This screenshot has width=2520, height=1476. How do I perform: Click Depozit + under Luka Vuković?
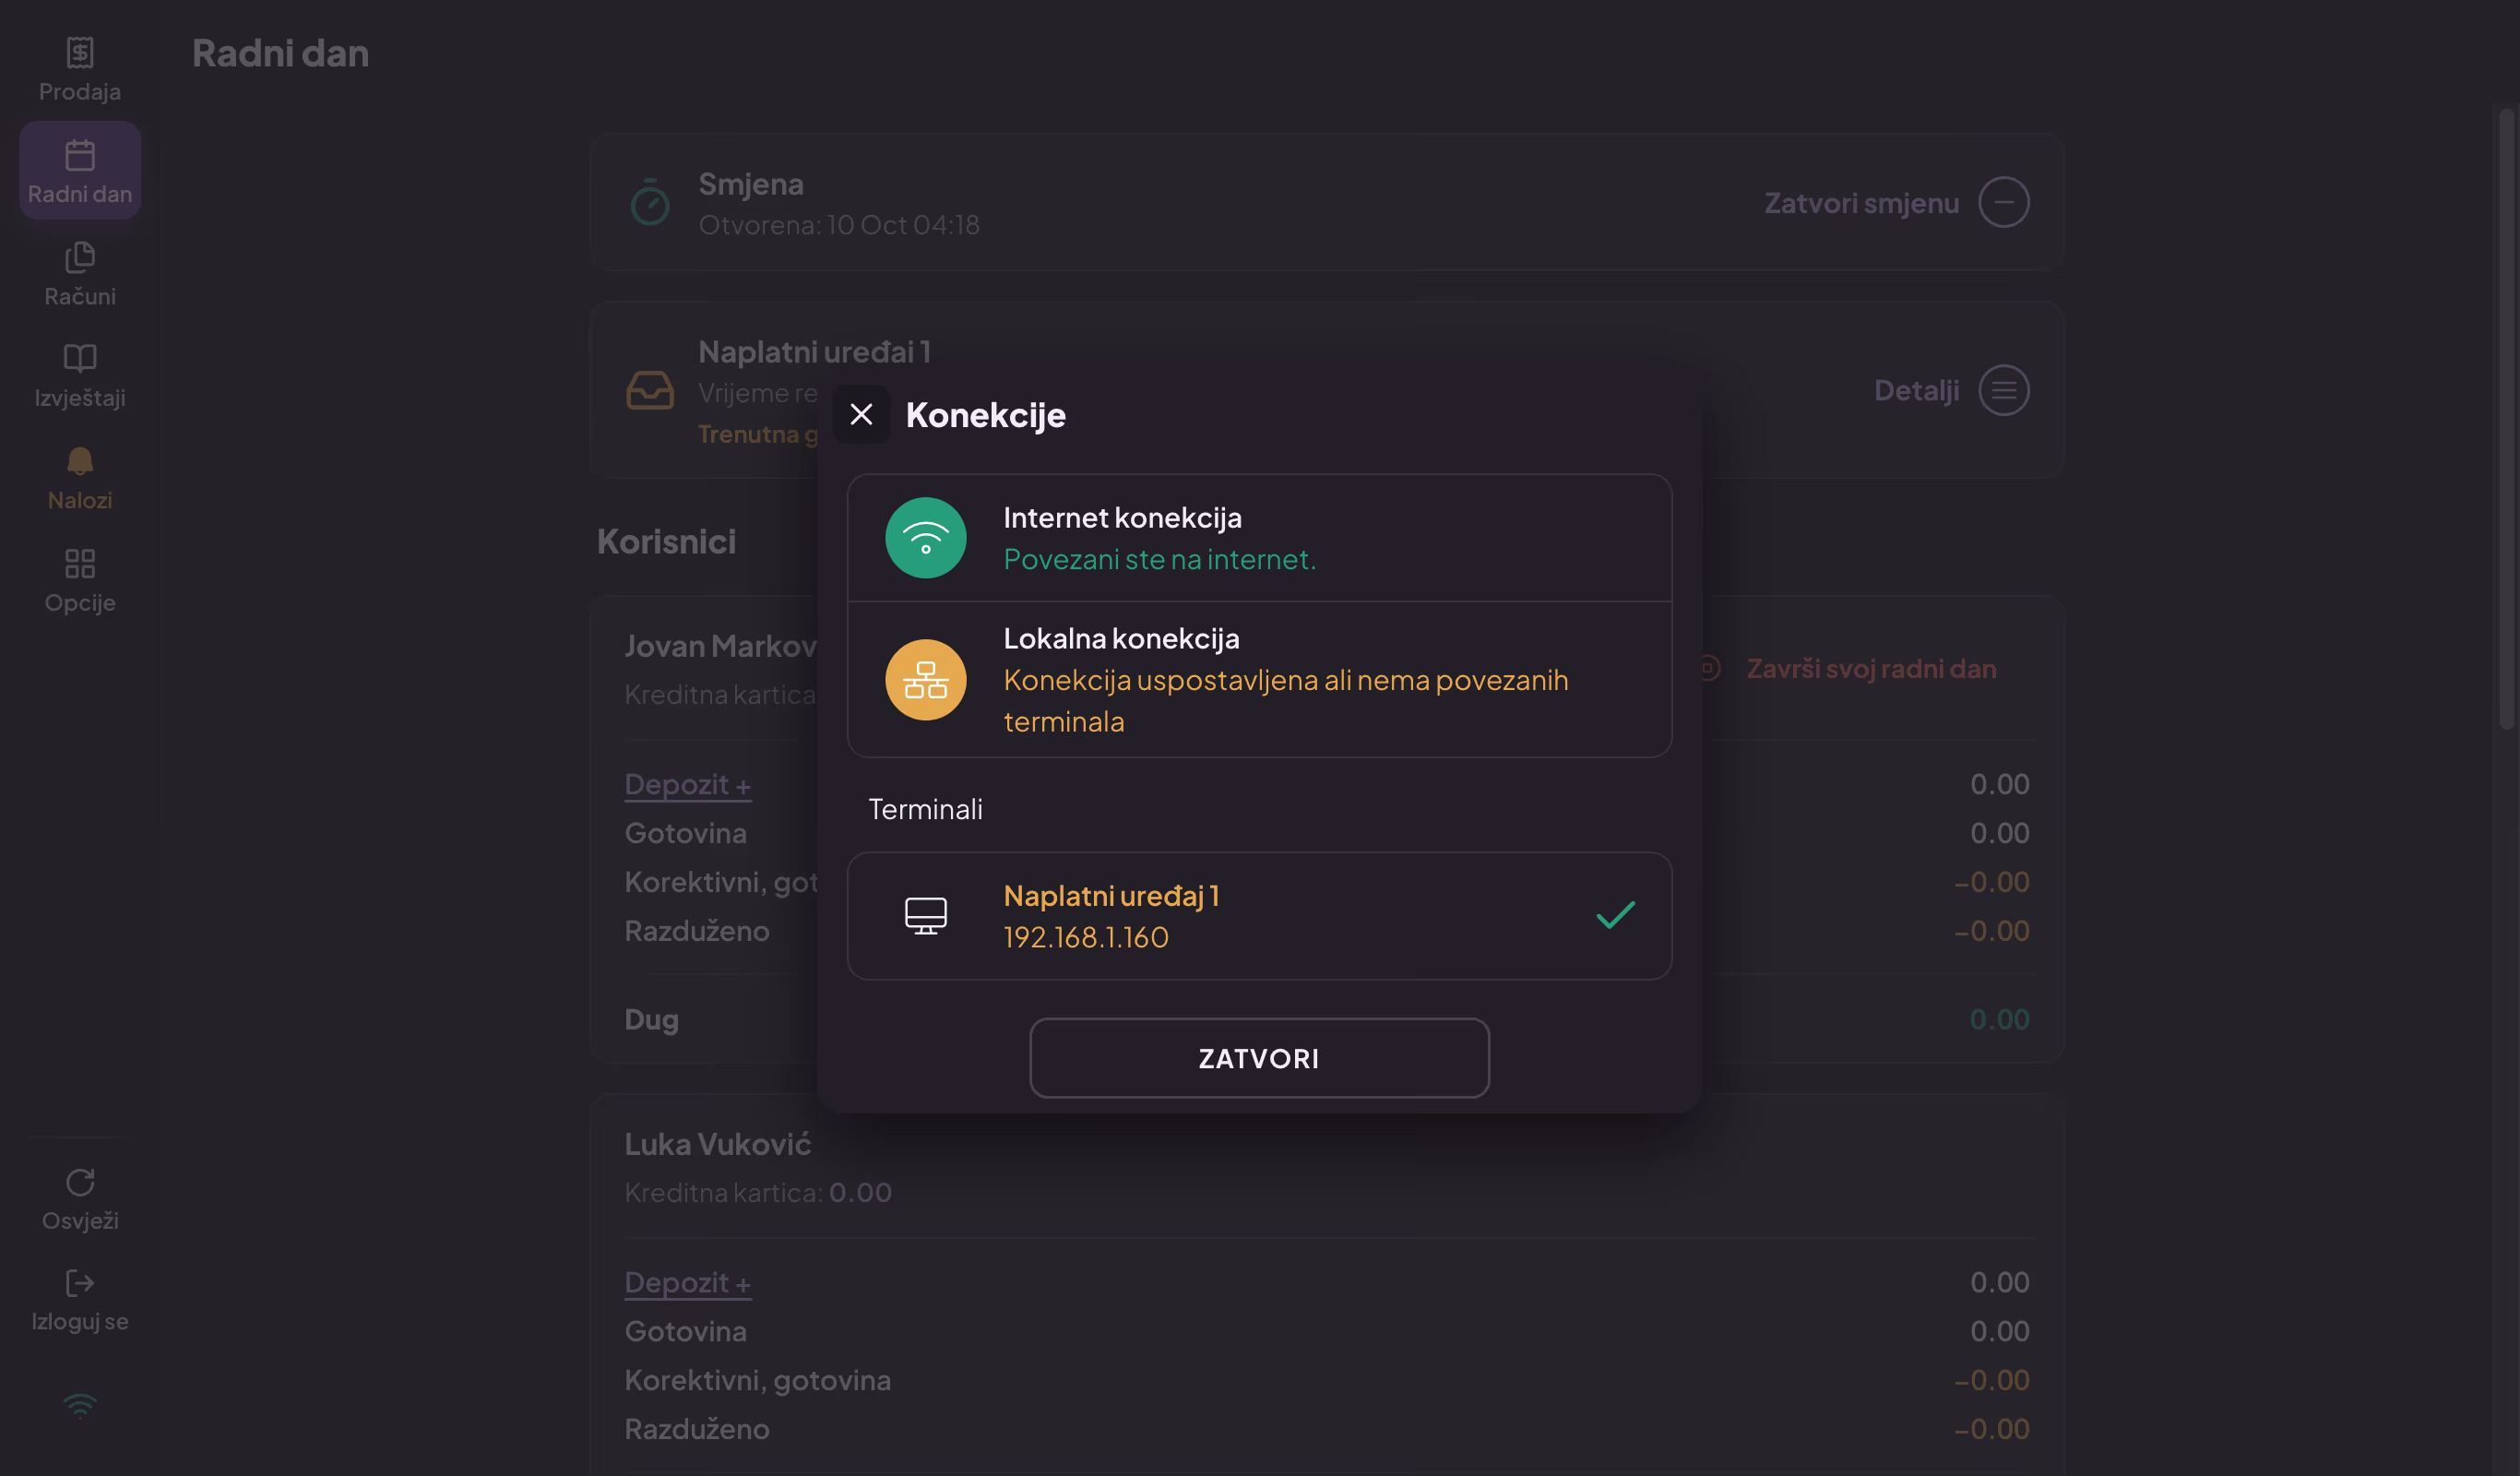[x=688, y=1282]
